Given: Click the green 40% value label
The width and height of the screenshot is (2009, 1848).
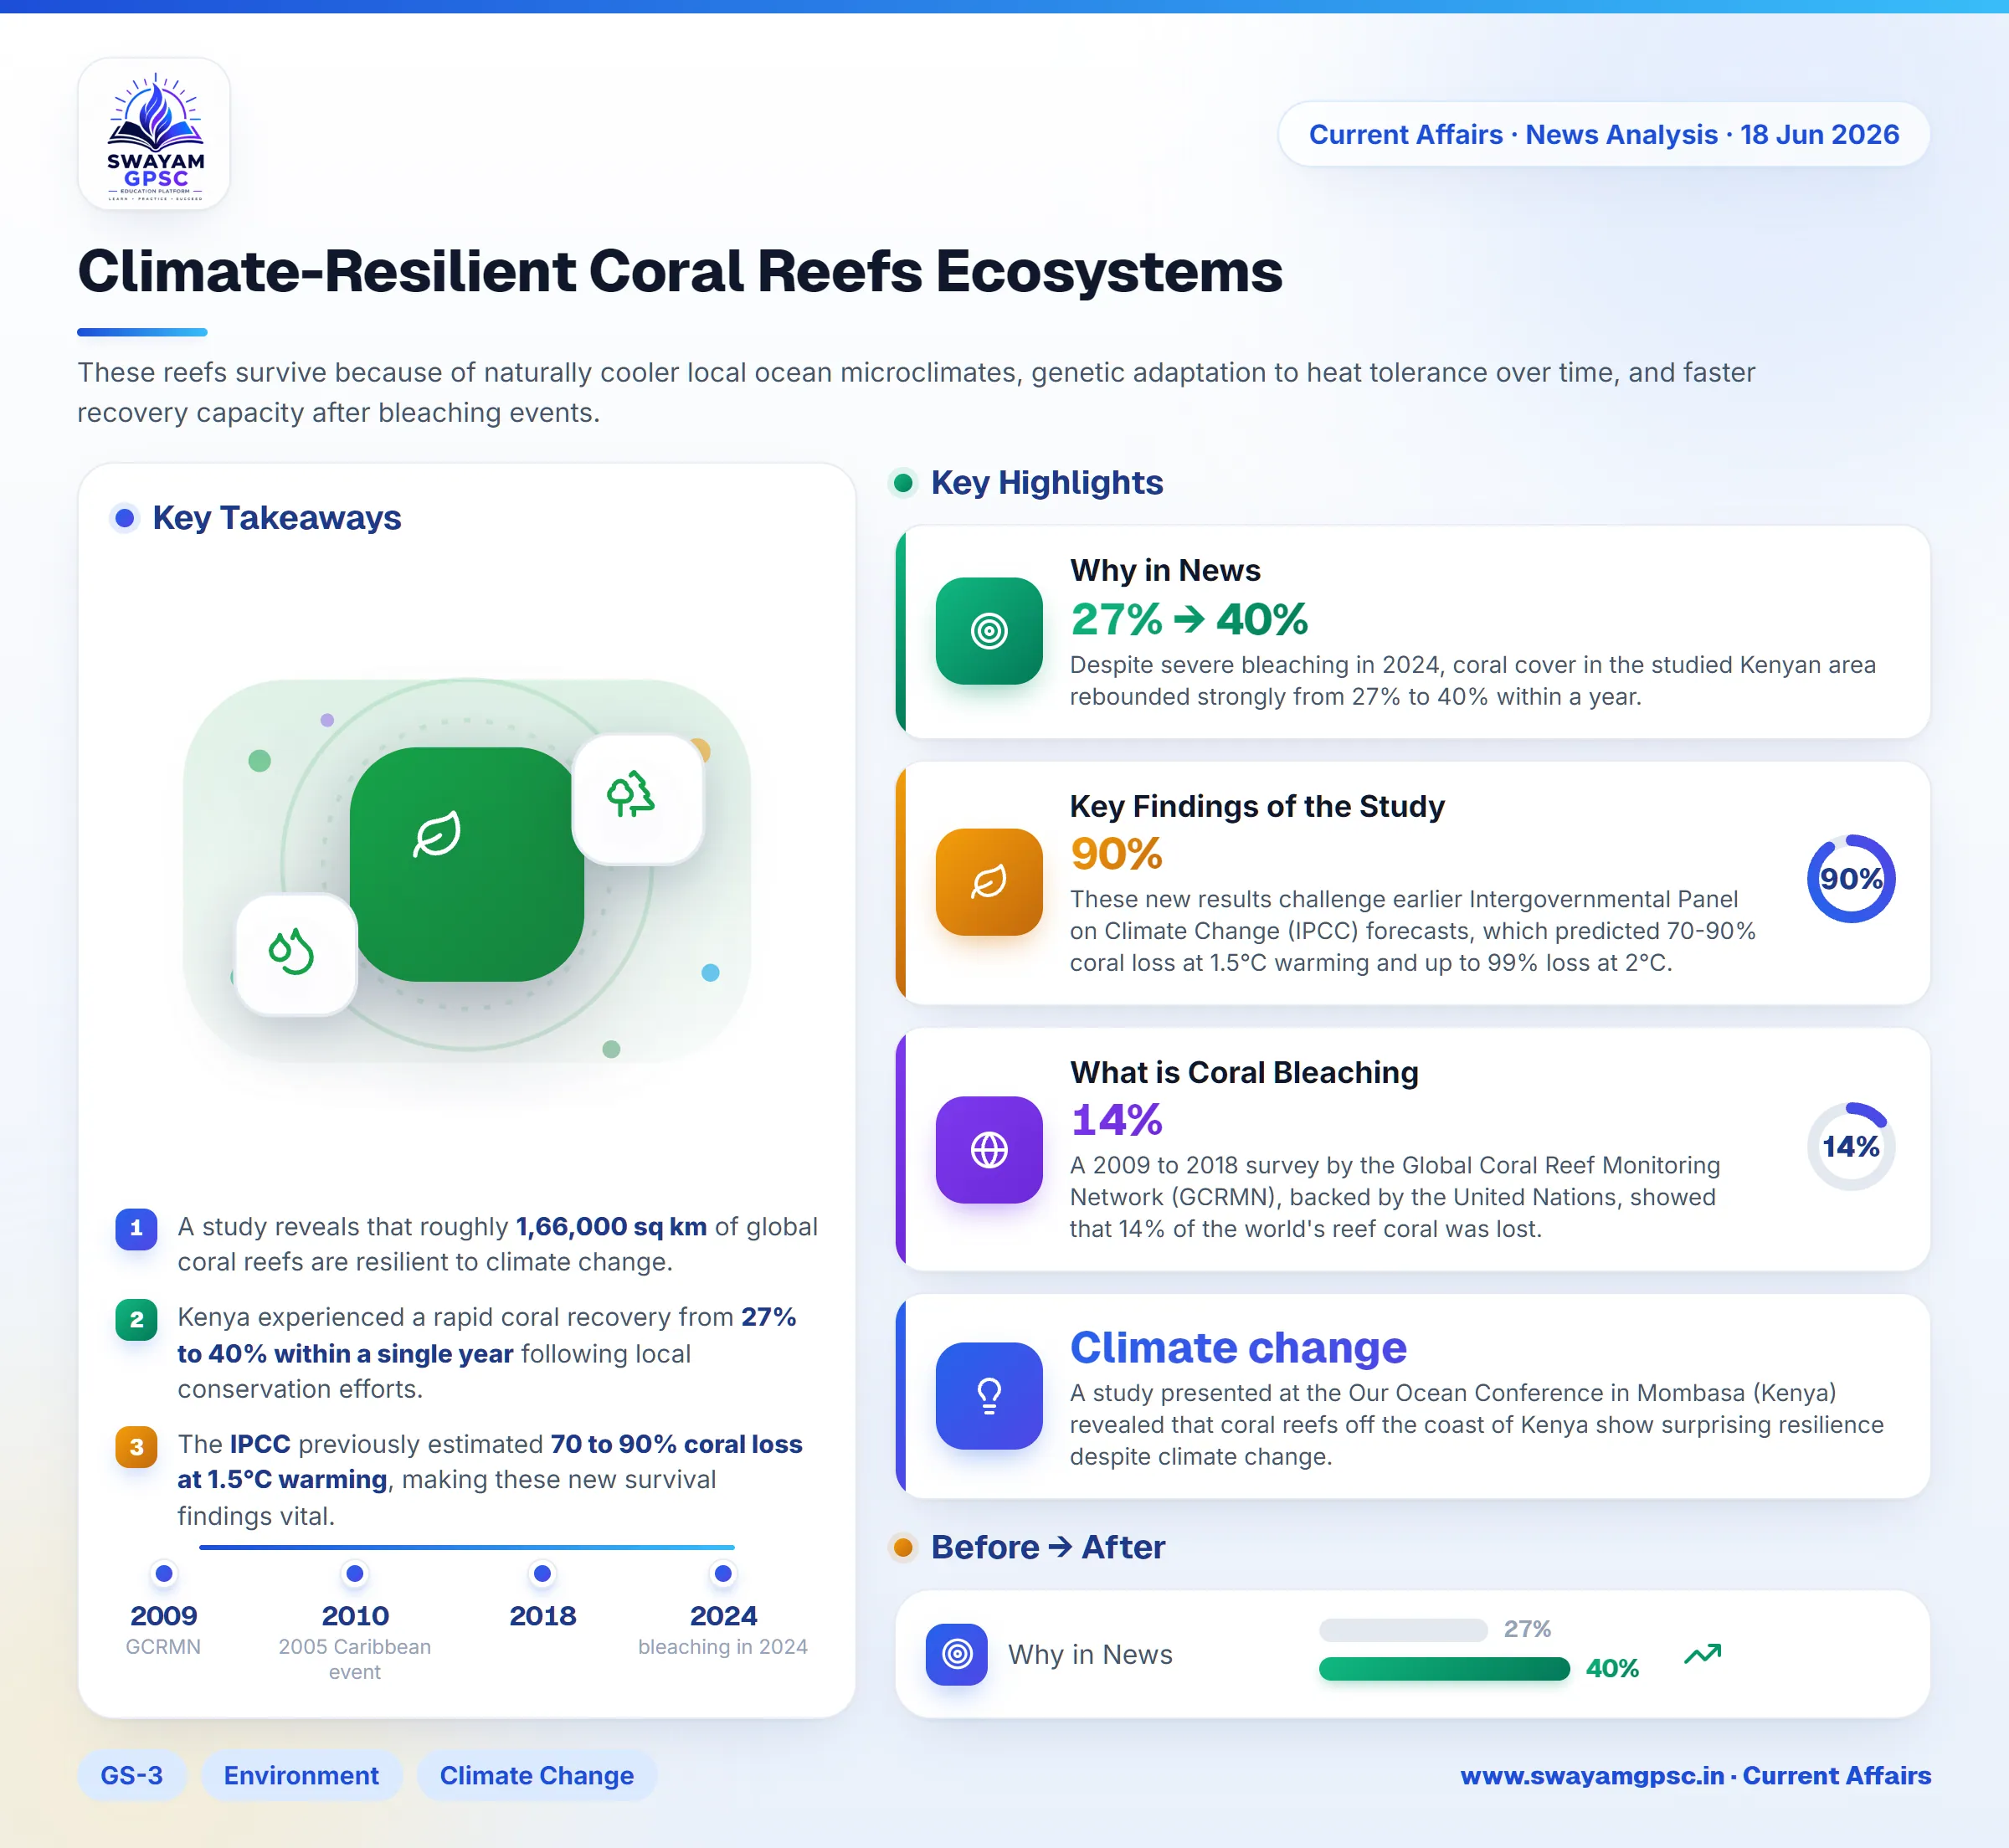Looking at the screenshot, I should (x=1612, y=1669).
